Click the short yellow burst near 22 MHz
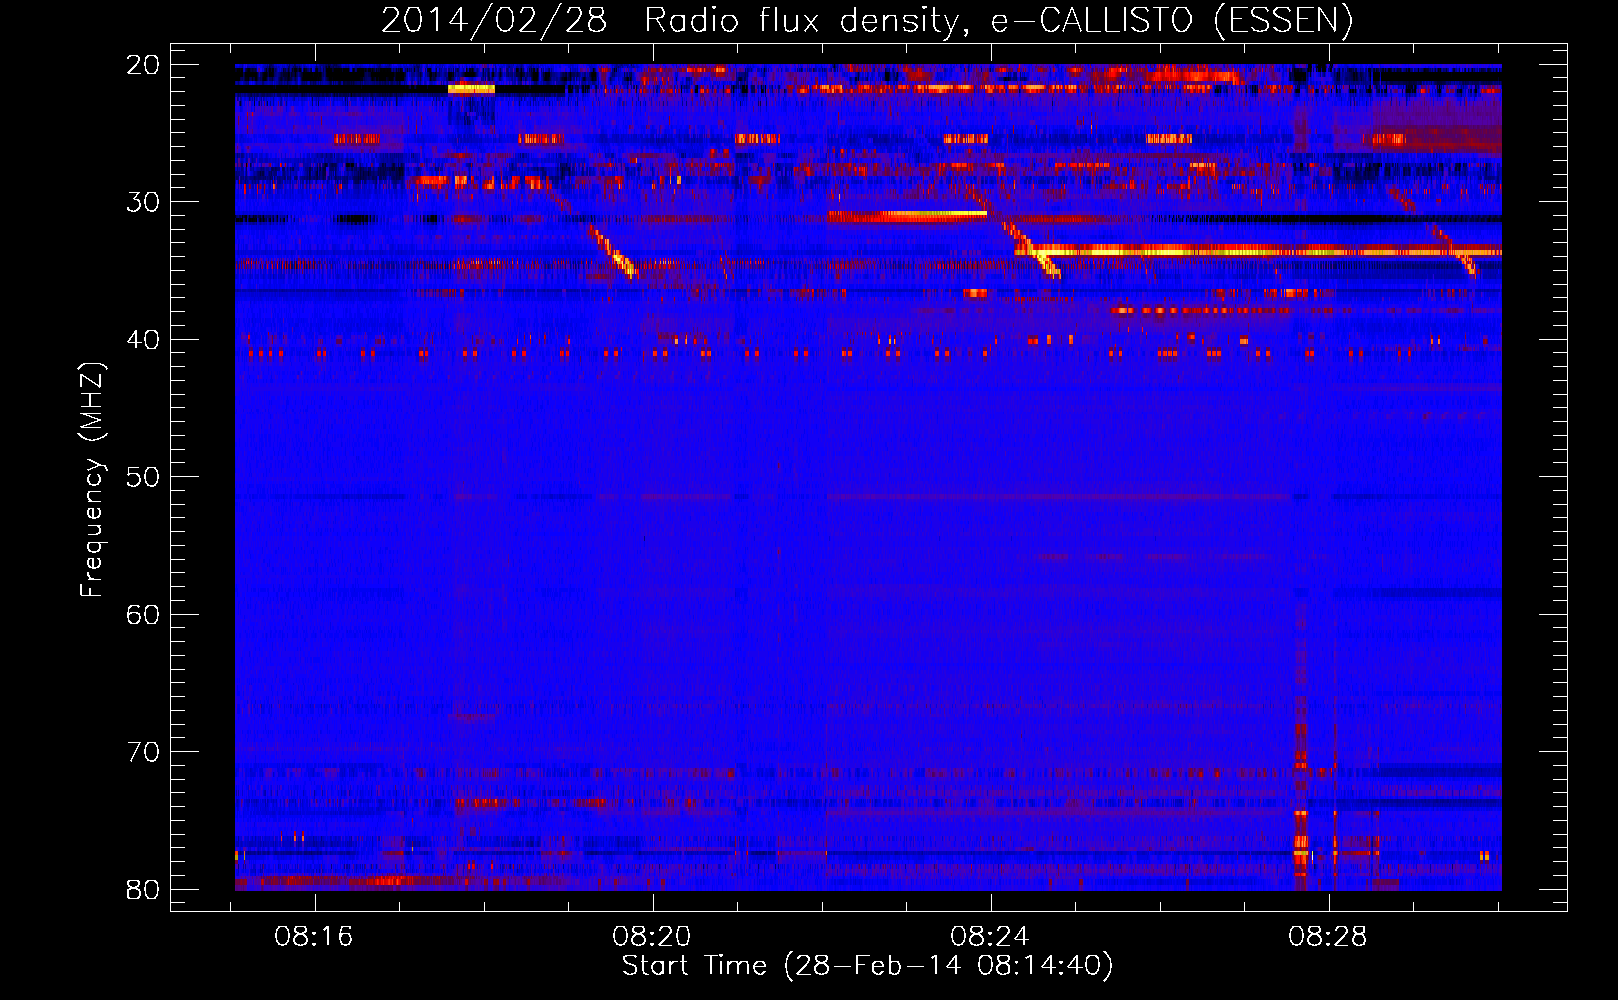This screenshot has height=1000, width=1618. pos(471,88)
